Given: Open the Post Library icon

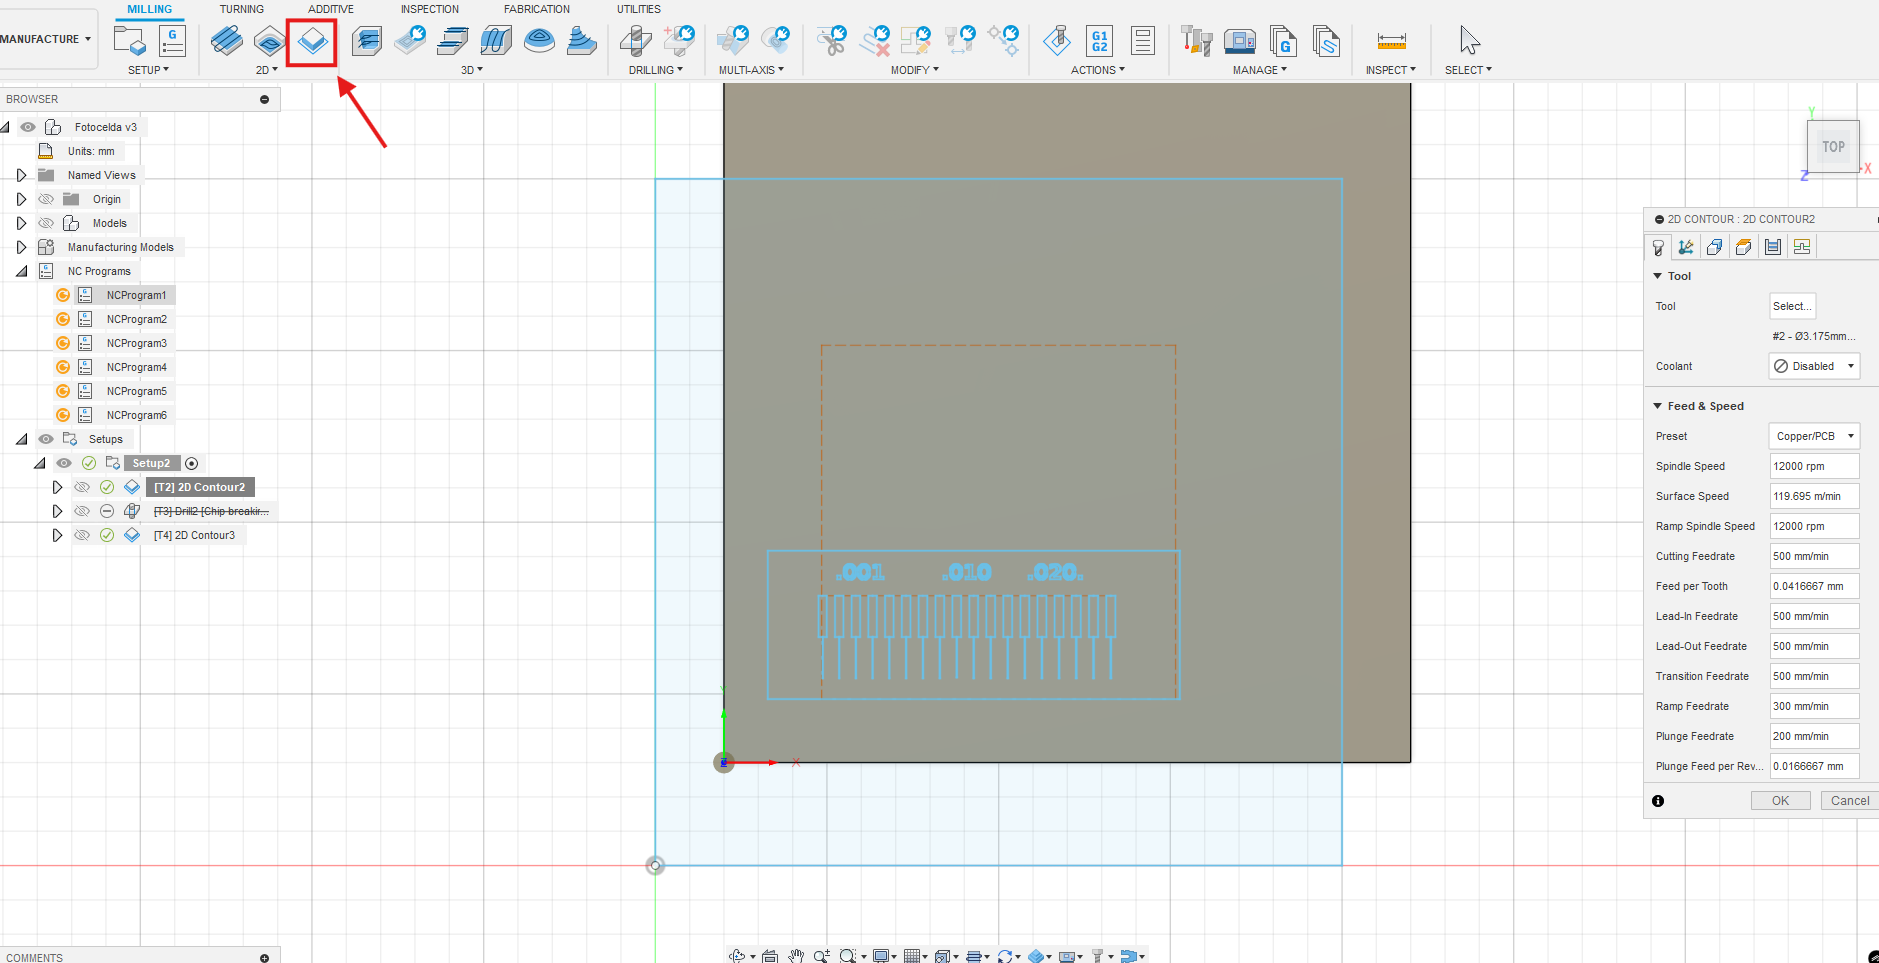Looking at the screenshot, I should [x=1283, y=41].
